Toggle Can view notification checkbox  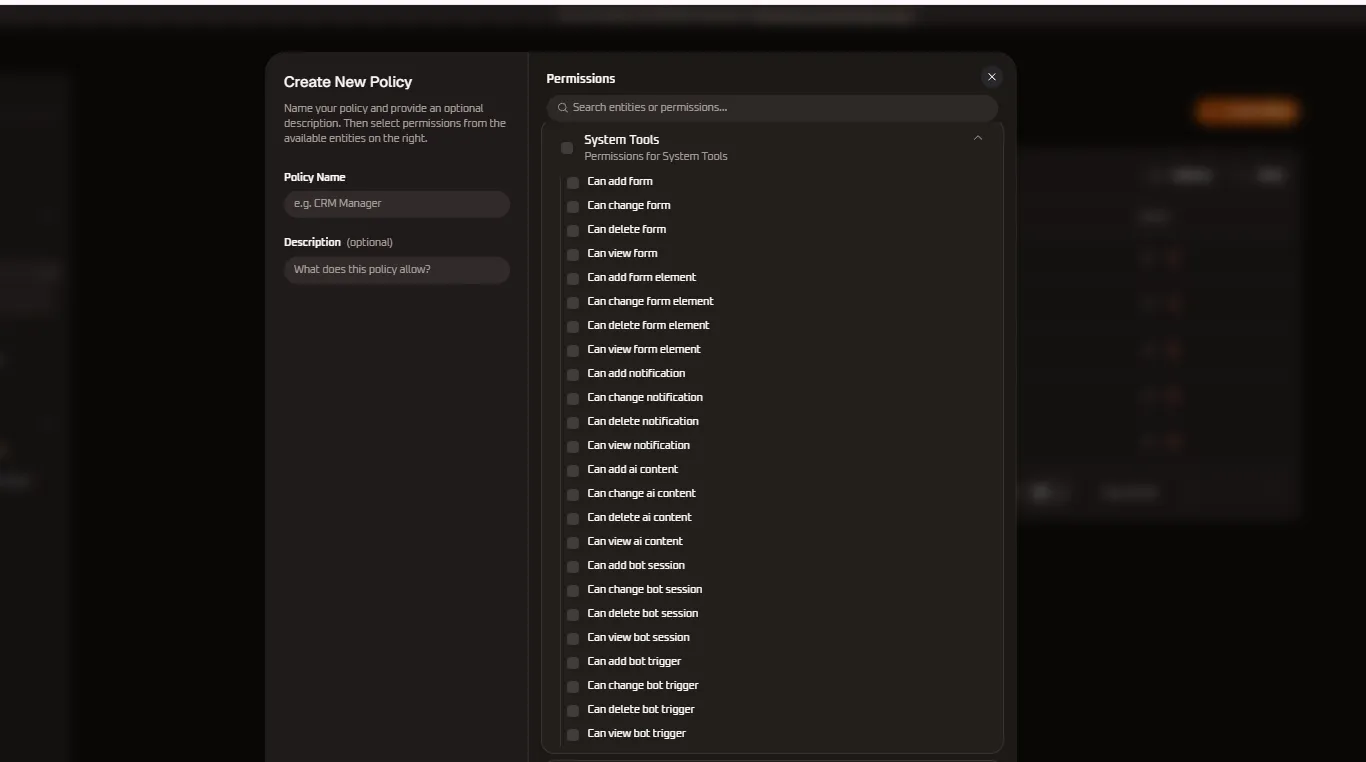pos(573,447)
